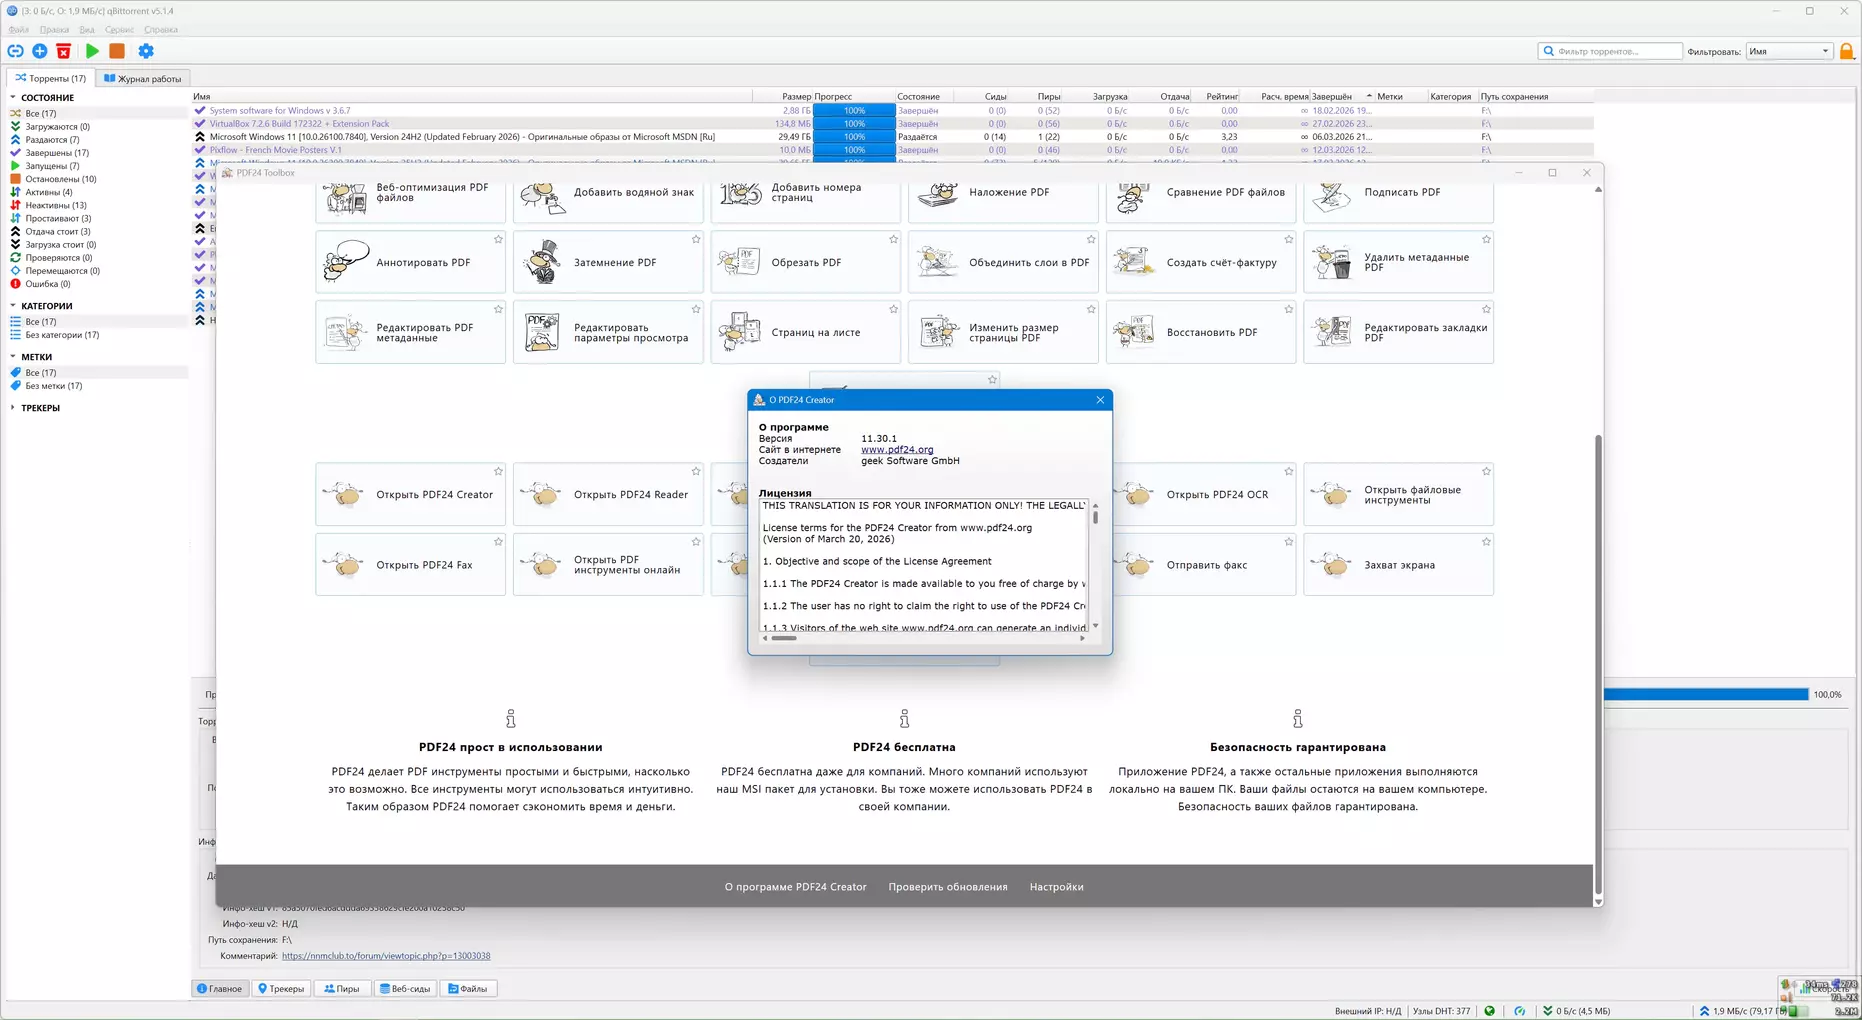Toggle favorite star on Обрезать PDF
This screenshot has width=1862, height=1020.
(893, 240)
